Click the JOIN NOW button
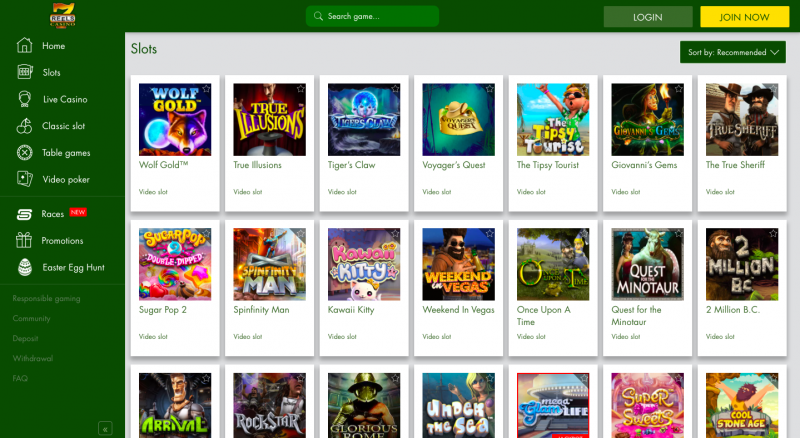The height and width of the screenshot is (438, 800). coord(744,17)
